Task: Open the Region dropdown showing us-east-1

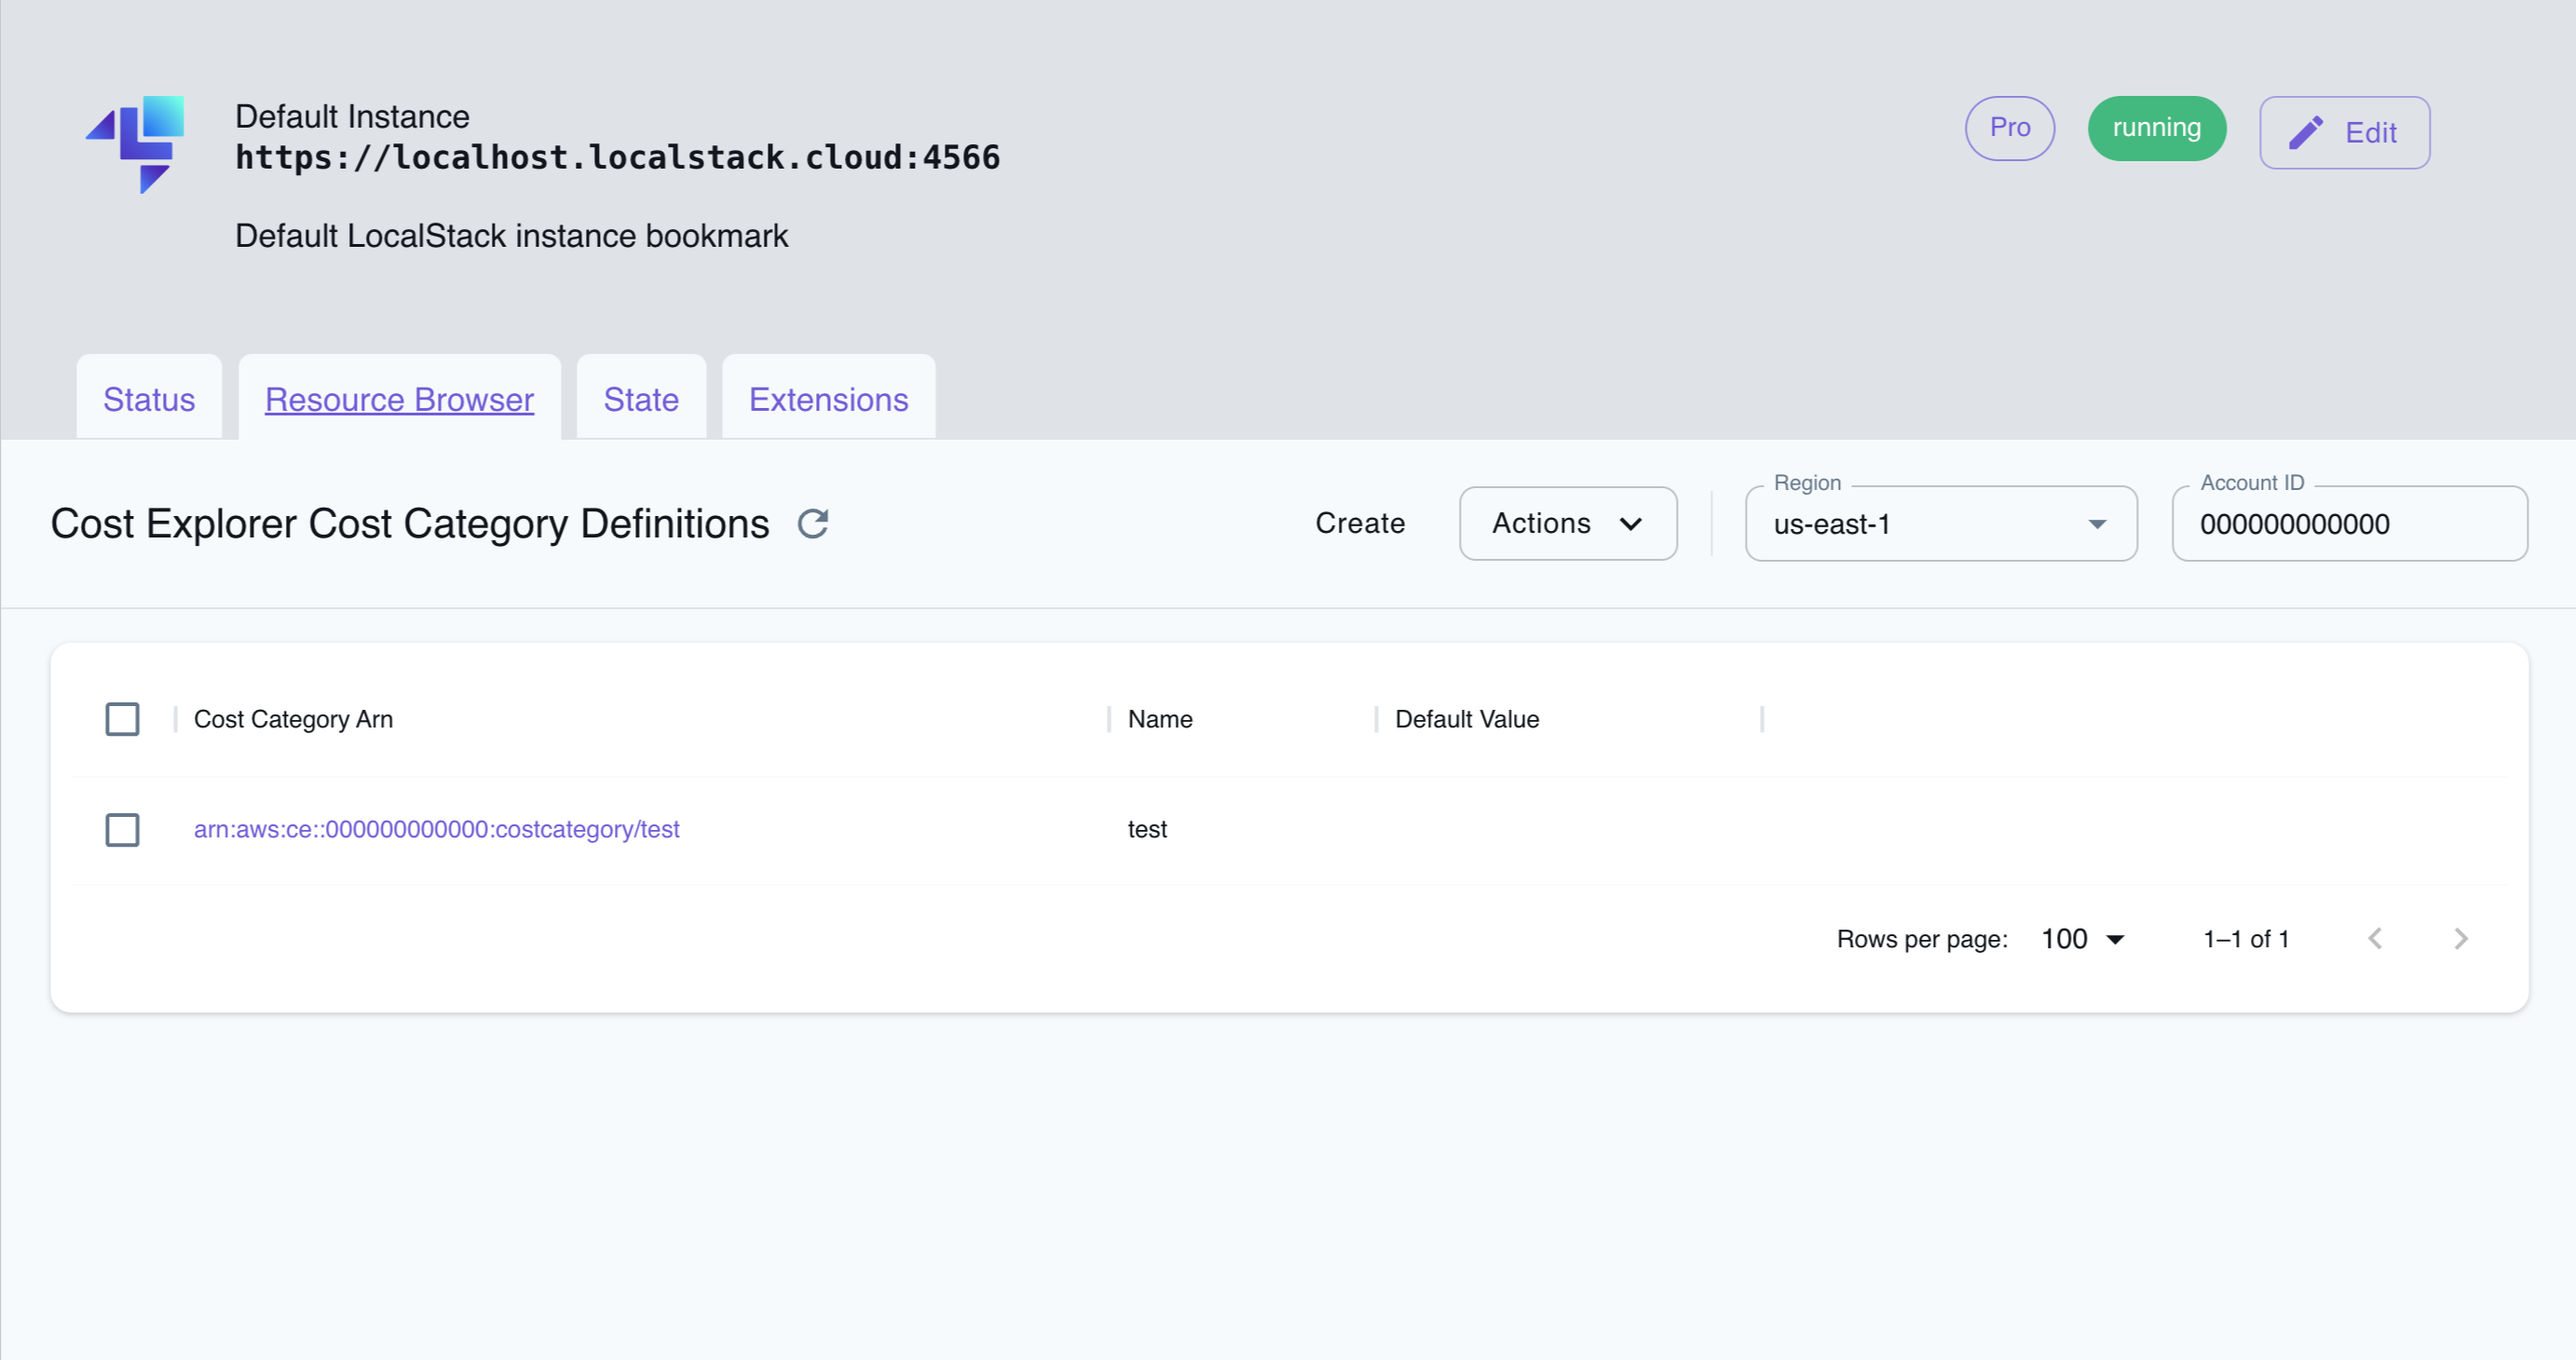Action: (x=1940, y=523)
